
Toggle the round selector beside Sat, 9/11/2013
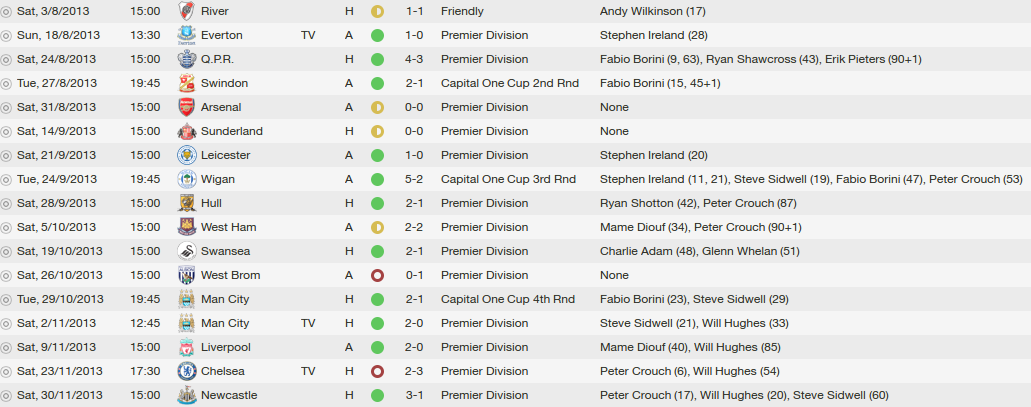[x=6, y=348]
